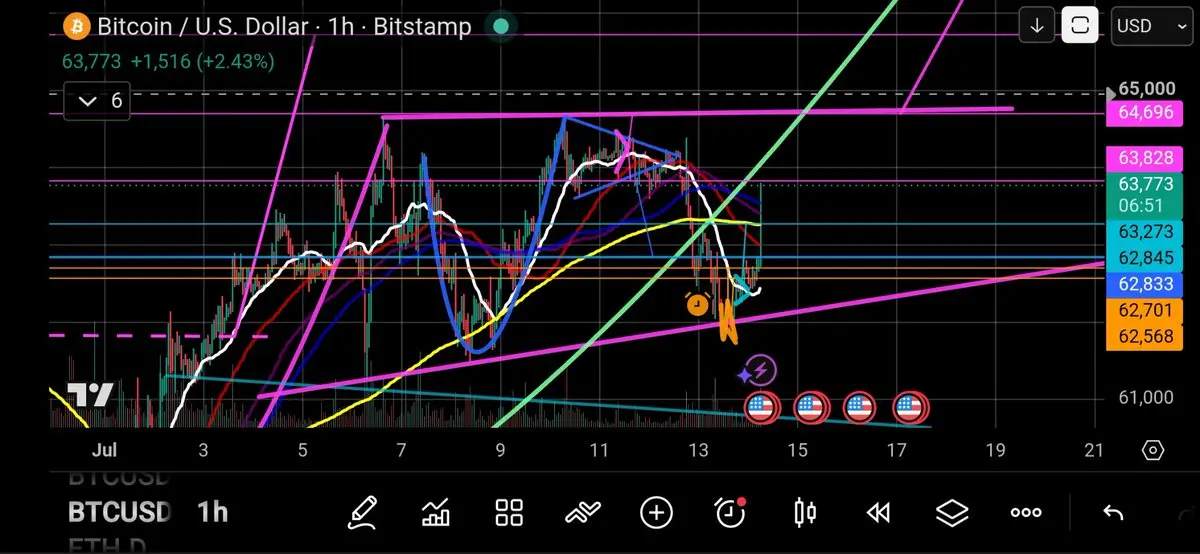Expand the collapsed 6 indicators legend
Viewport: 1200px width, 554px height.
(98, 101)
